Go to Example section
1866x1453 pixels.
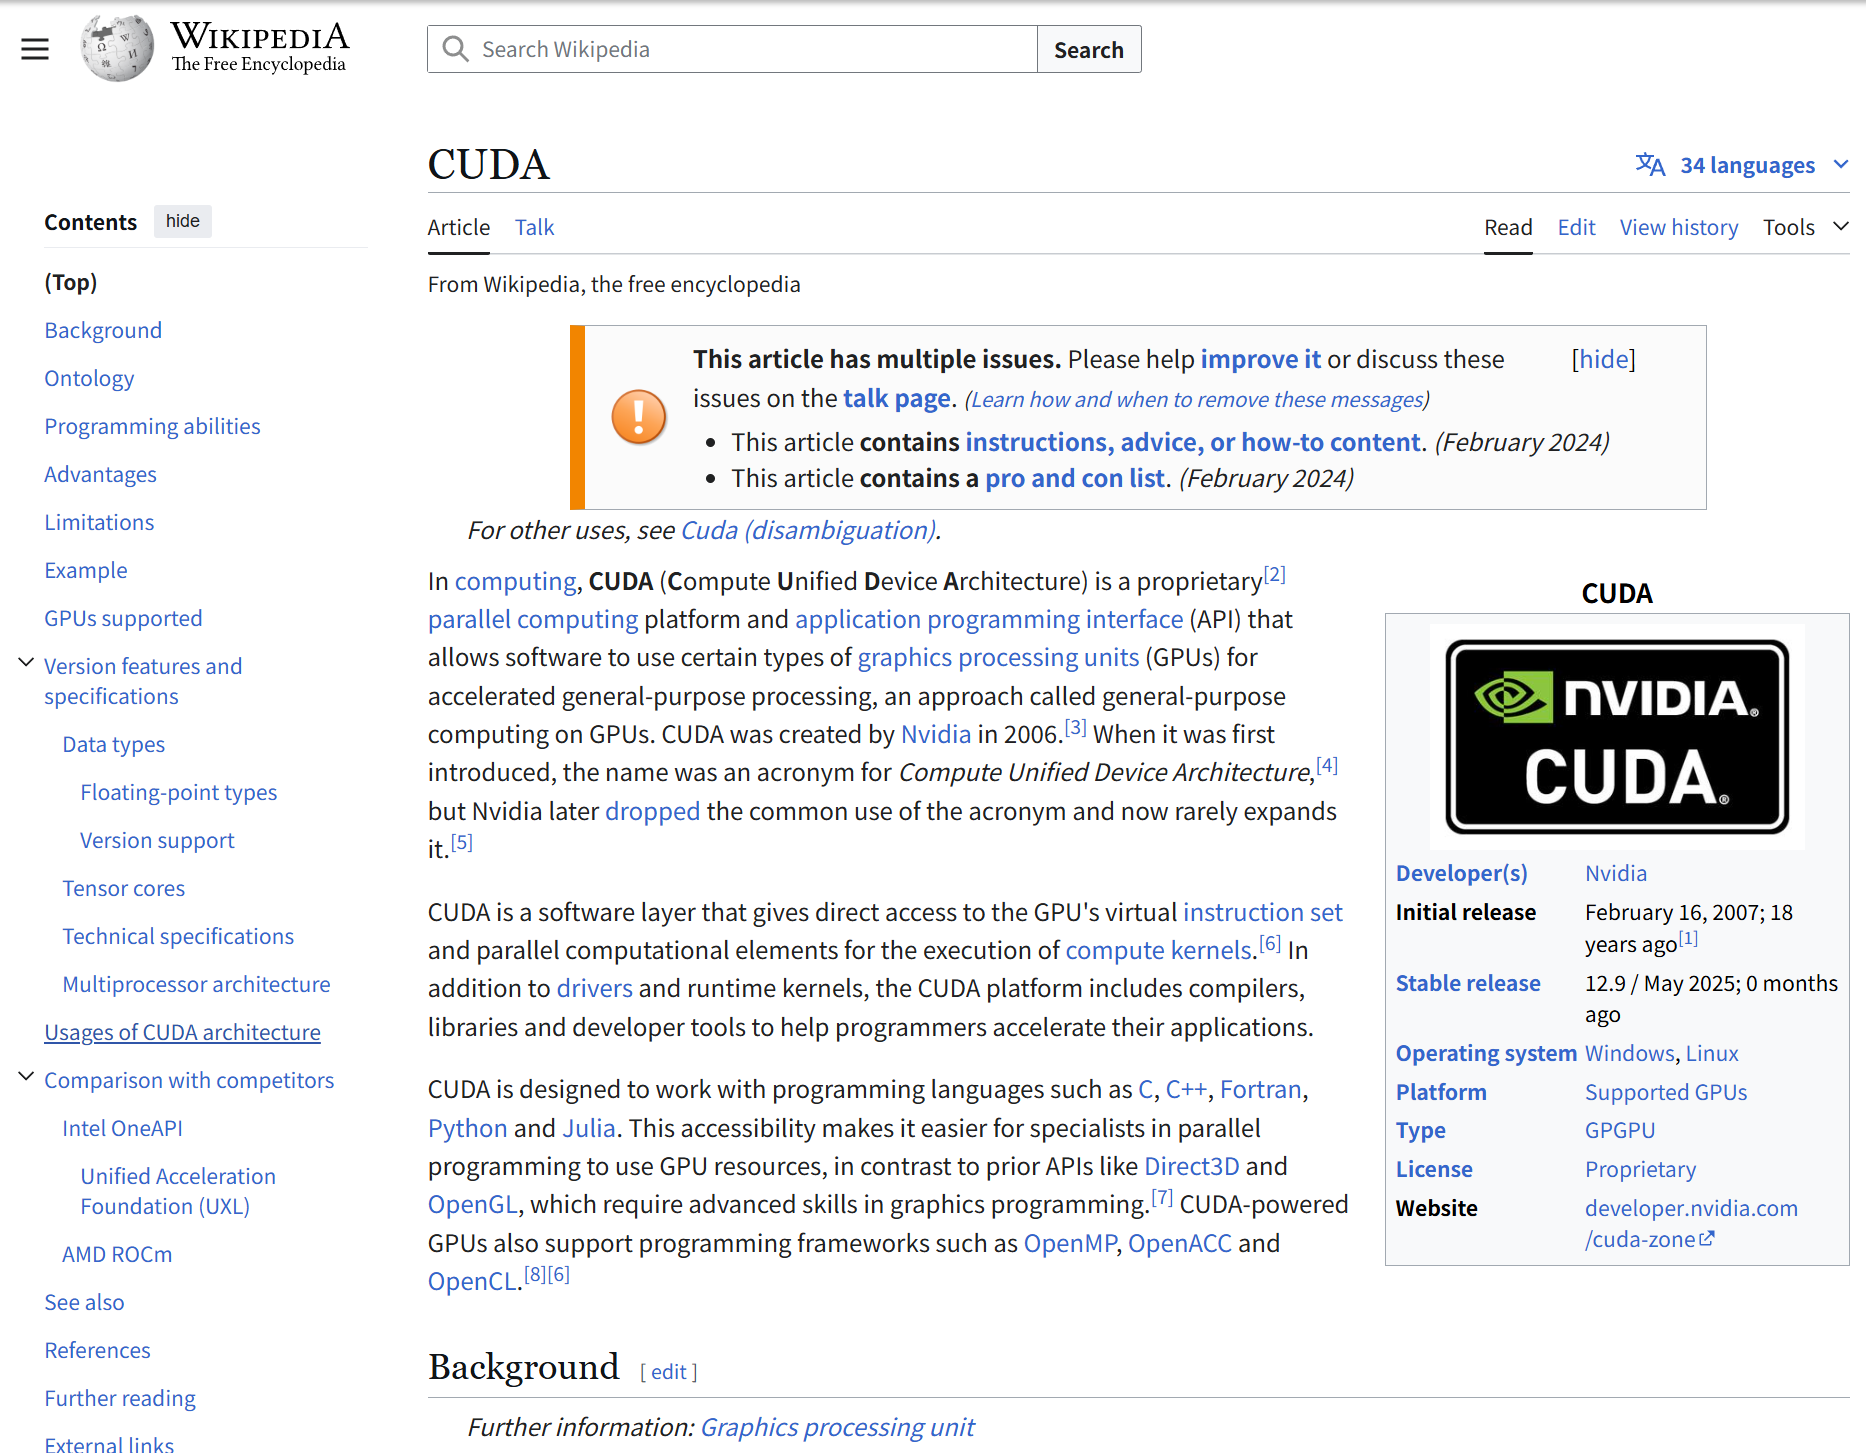[86, 570]
